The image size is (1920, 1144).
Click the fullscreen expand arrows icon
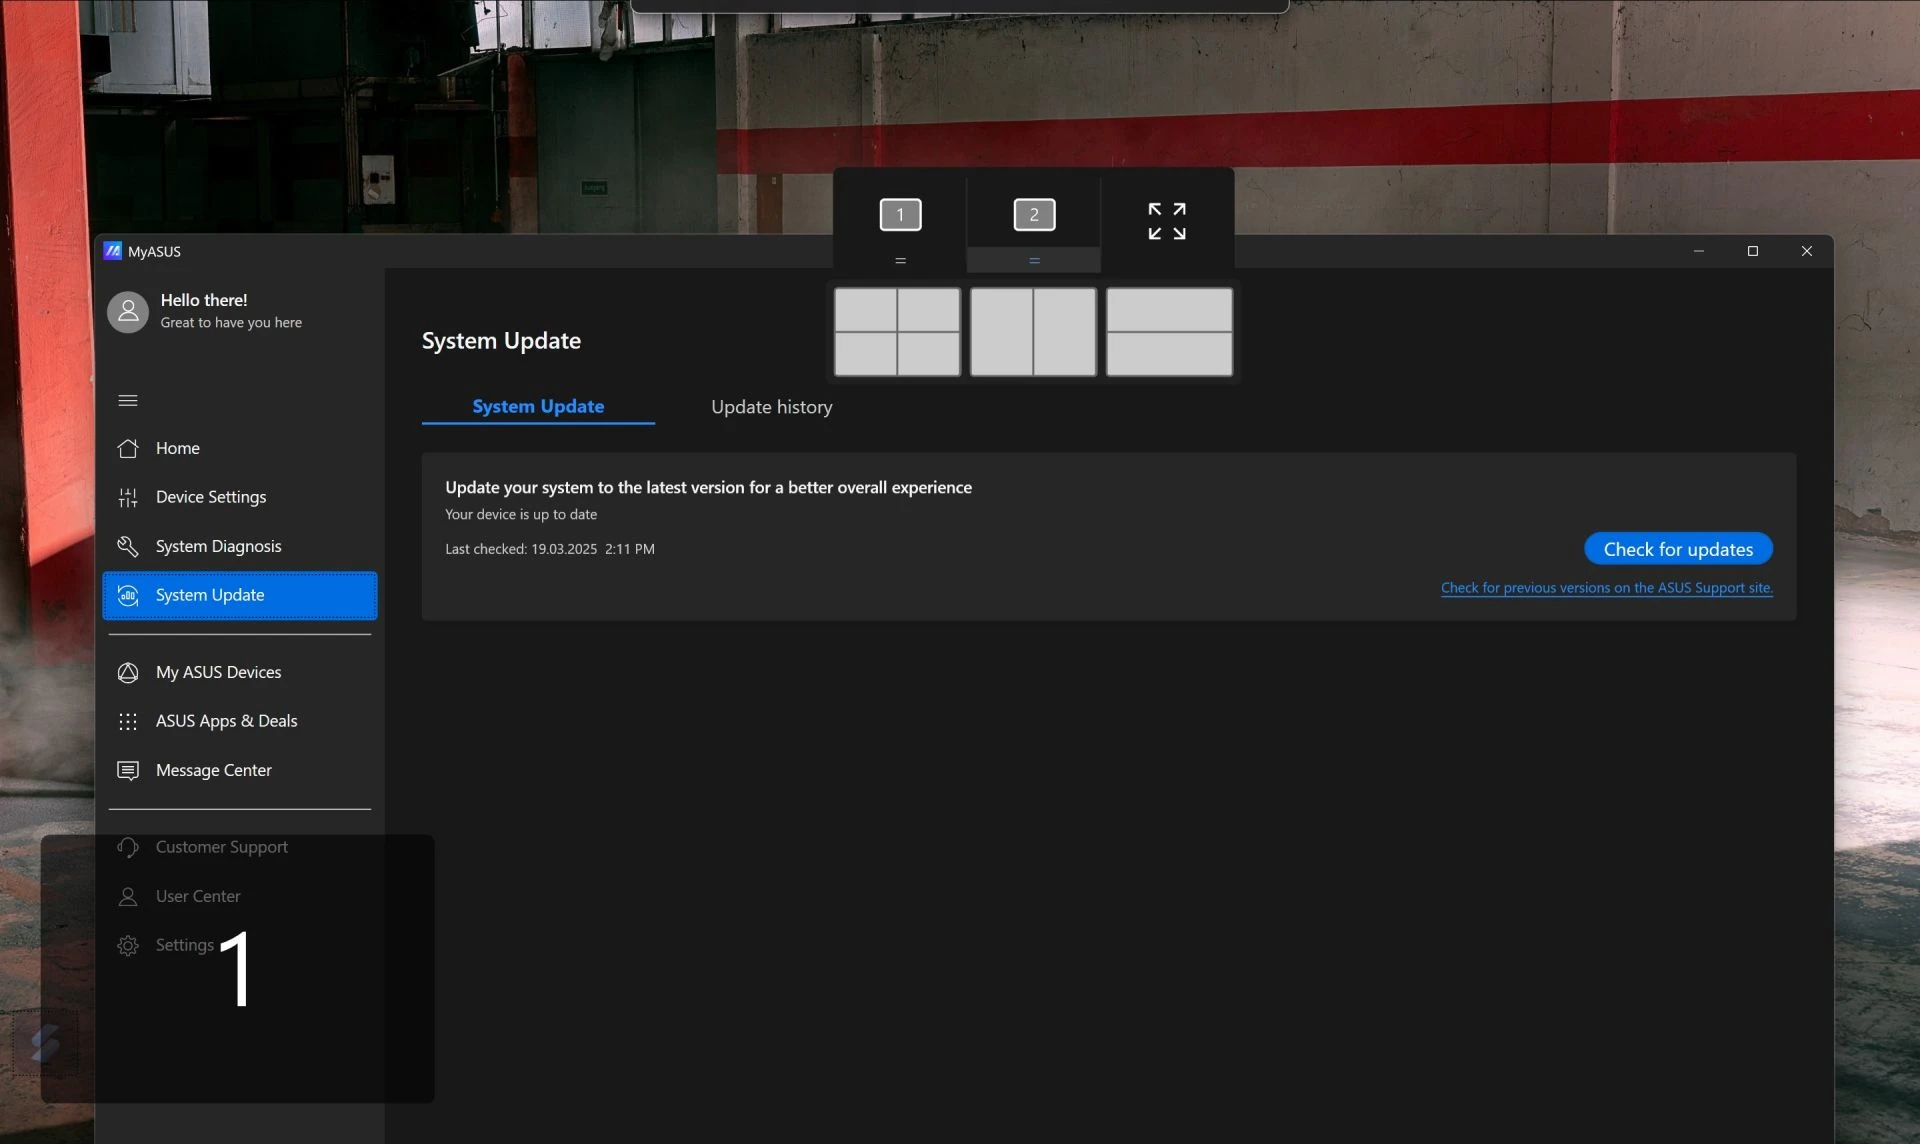click(1167, 221)
